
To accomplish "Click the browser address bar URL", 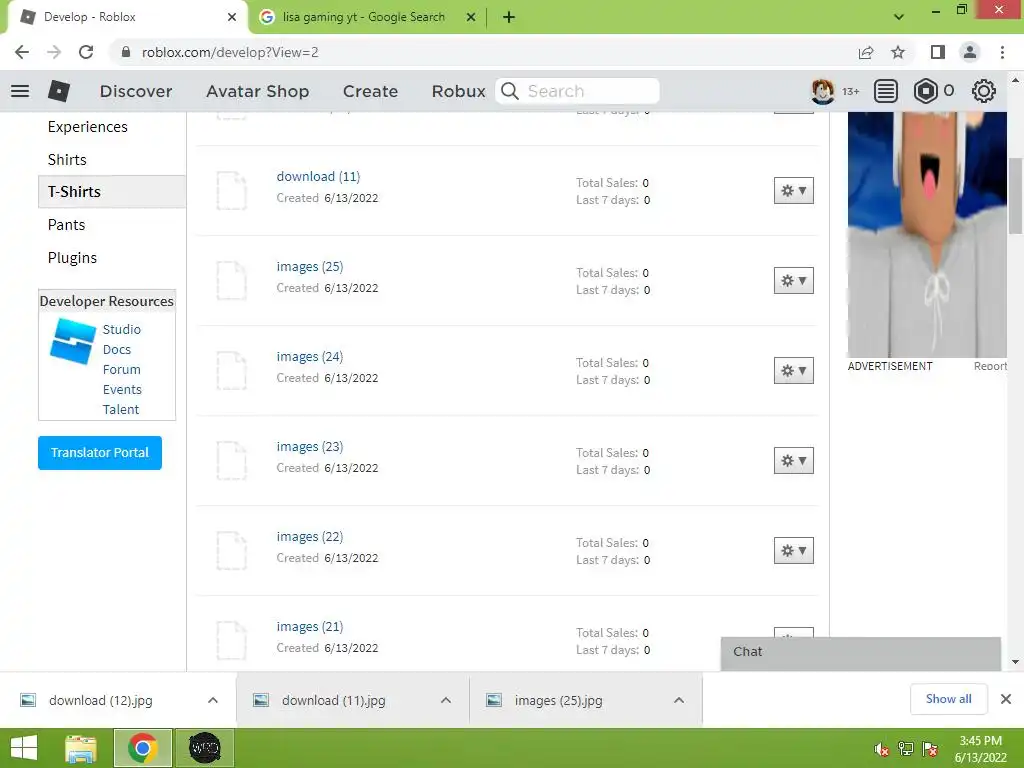I will click(230, 52).
